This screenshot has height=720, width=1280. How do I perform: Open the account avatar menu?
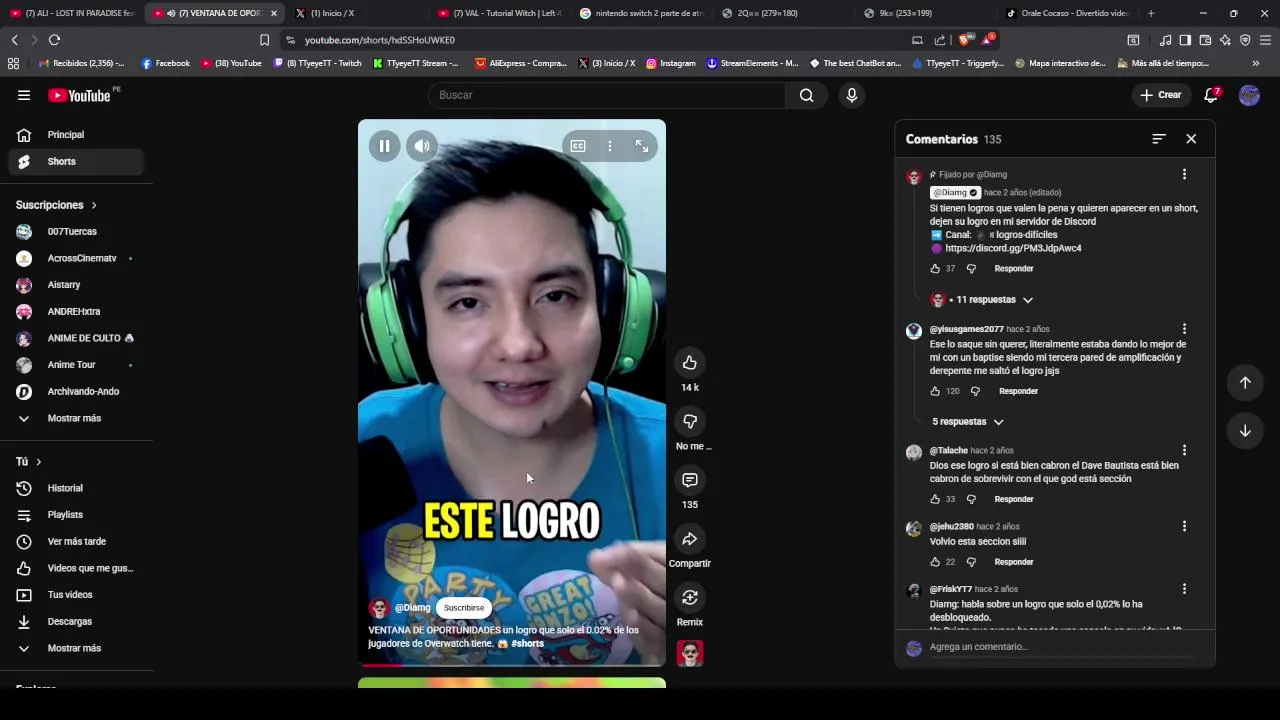[1249, 95]
